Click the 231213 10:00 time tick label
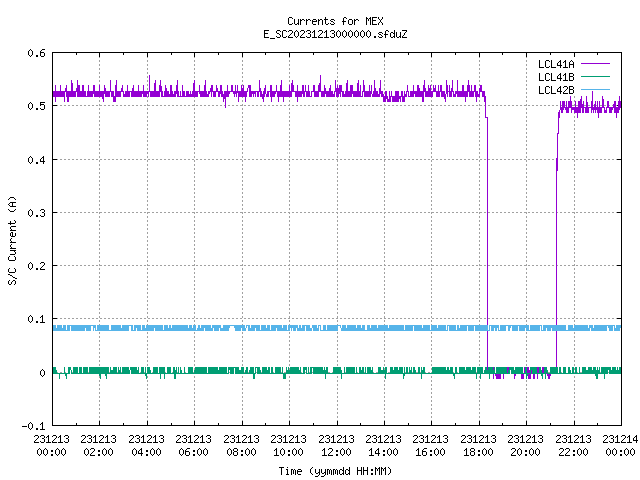This screenshot has height=480, width=640. click(288, 446)
